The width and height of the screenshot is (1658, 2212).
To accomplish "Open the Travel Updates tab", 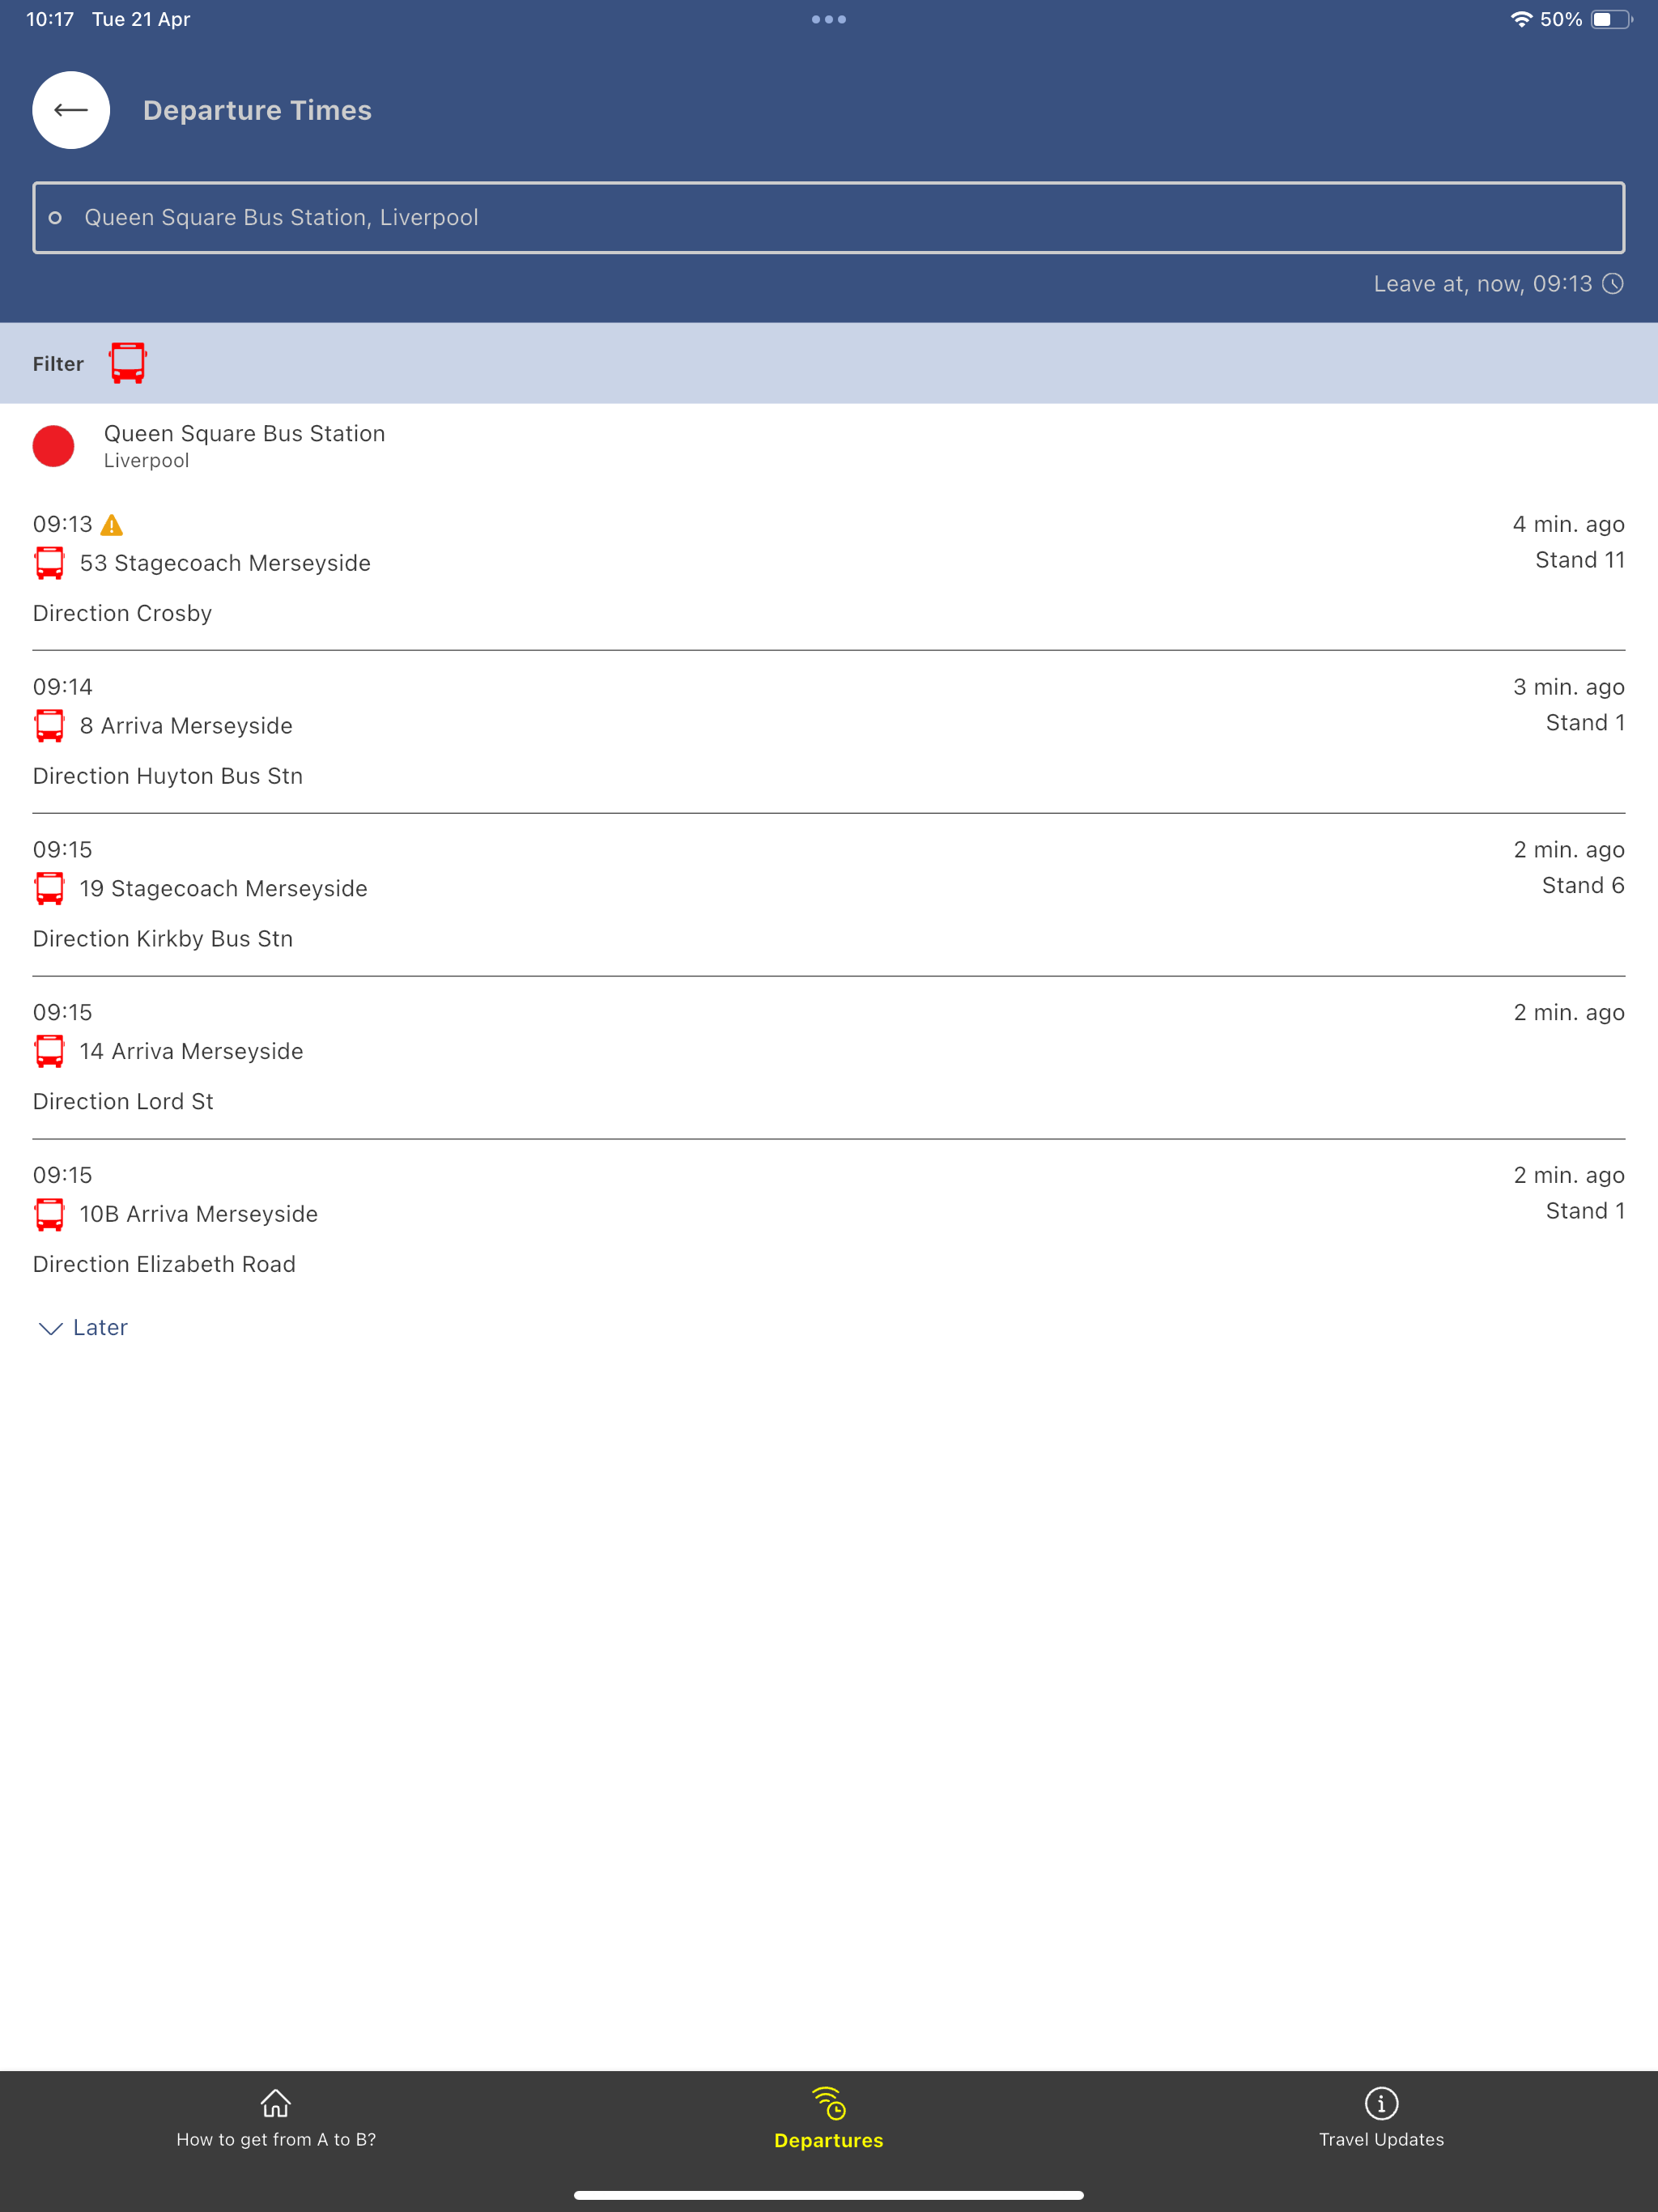I will [1381, 2118].
